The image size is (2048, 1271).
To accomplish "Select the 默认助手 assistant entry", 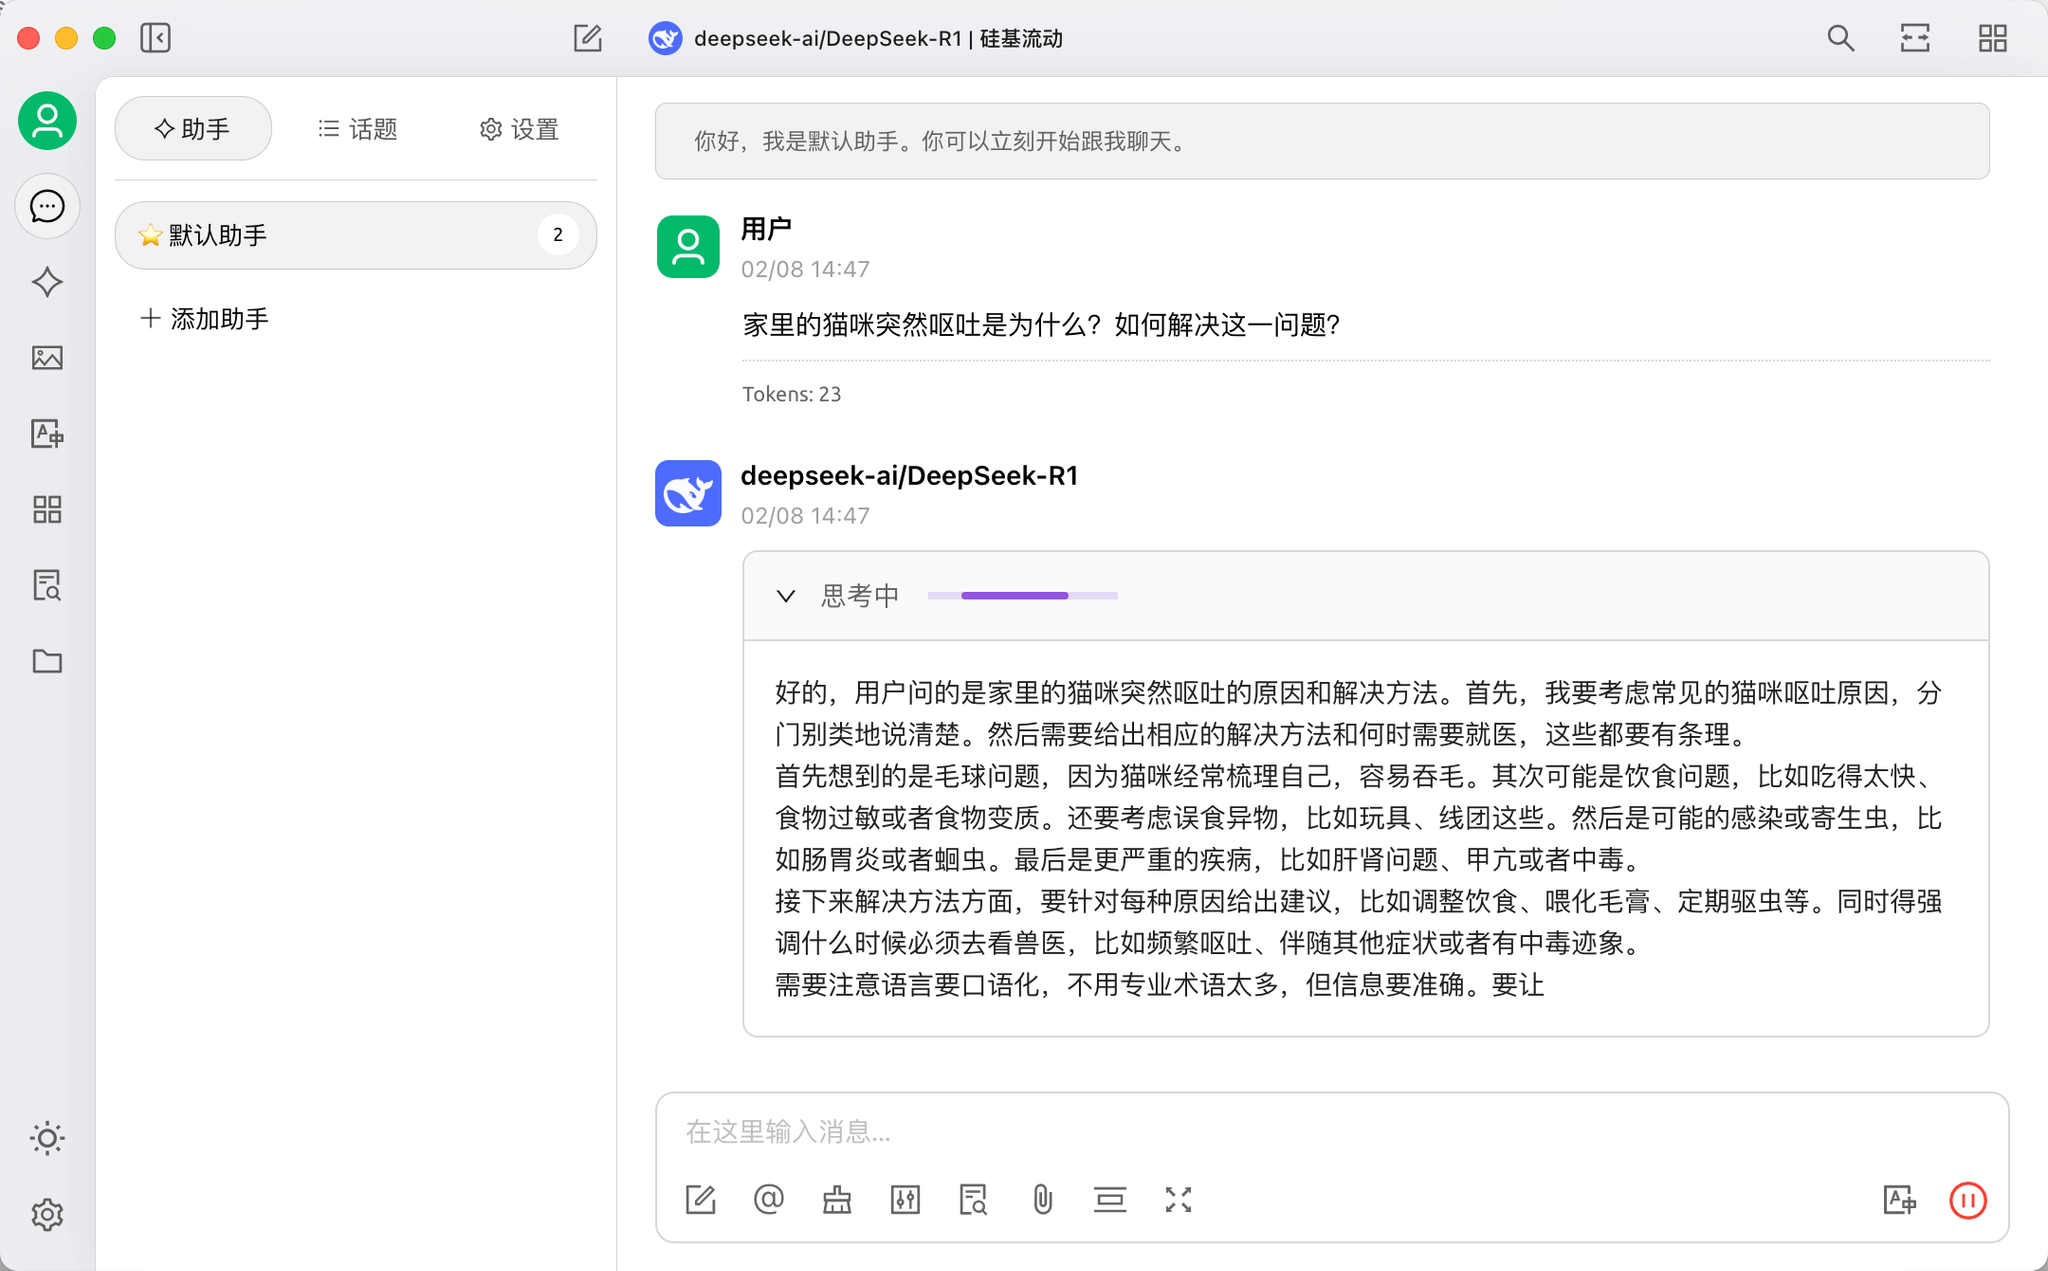I will [356, 235].
